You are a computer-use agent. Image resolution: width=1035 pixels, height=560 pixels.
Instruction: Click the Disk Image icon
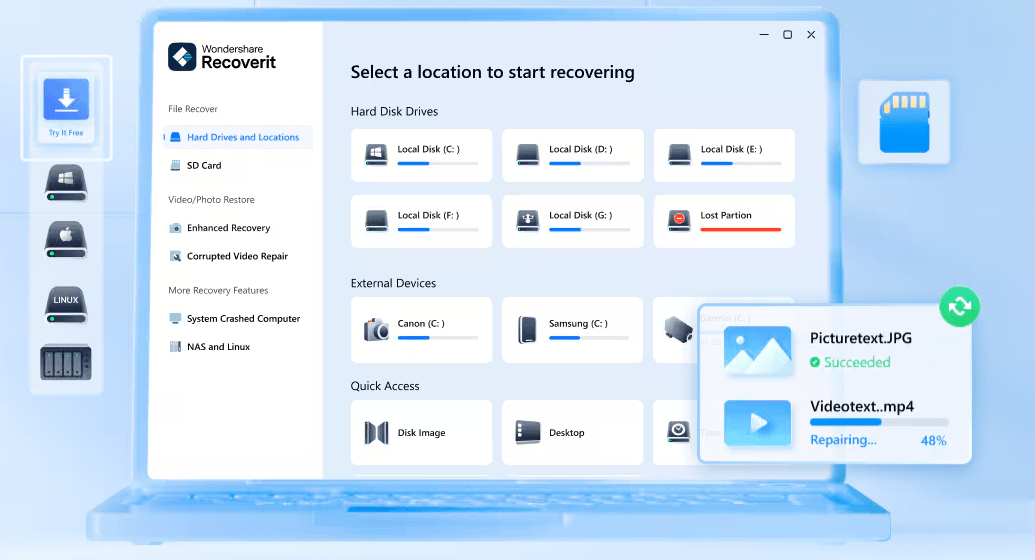click(x=376, y=433)
